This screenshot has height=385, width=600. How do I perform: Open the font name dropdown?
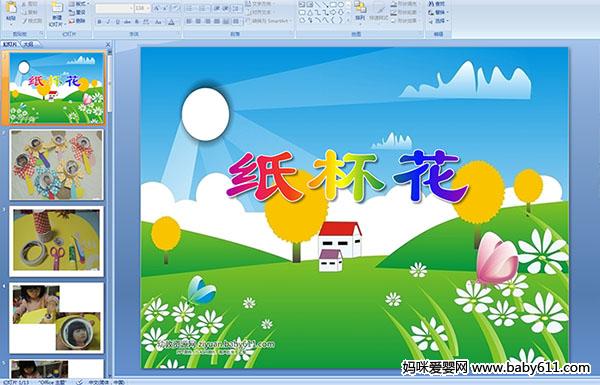click(x=131, y=8)
